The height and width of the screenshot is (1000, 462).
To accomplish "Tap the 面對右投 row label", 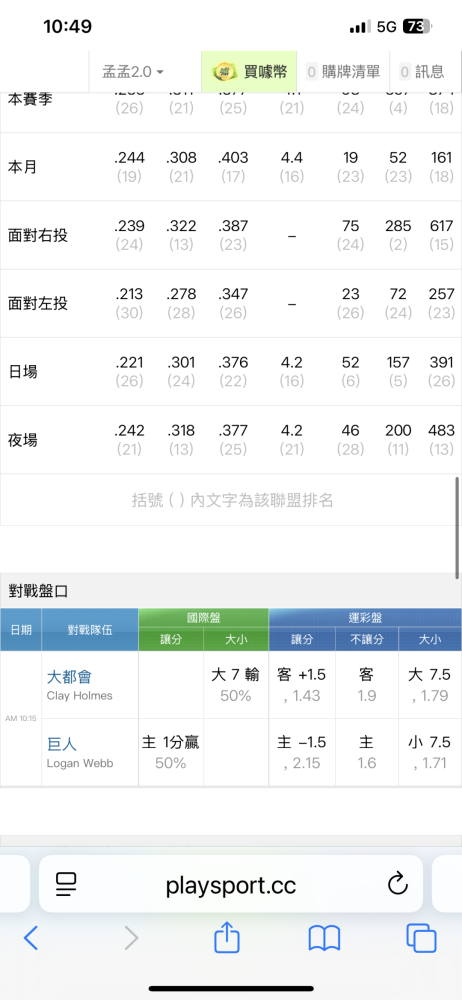I will (38, 235).
